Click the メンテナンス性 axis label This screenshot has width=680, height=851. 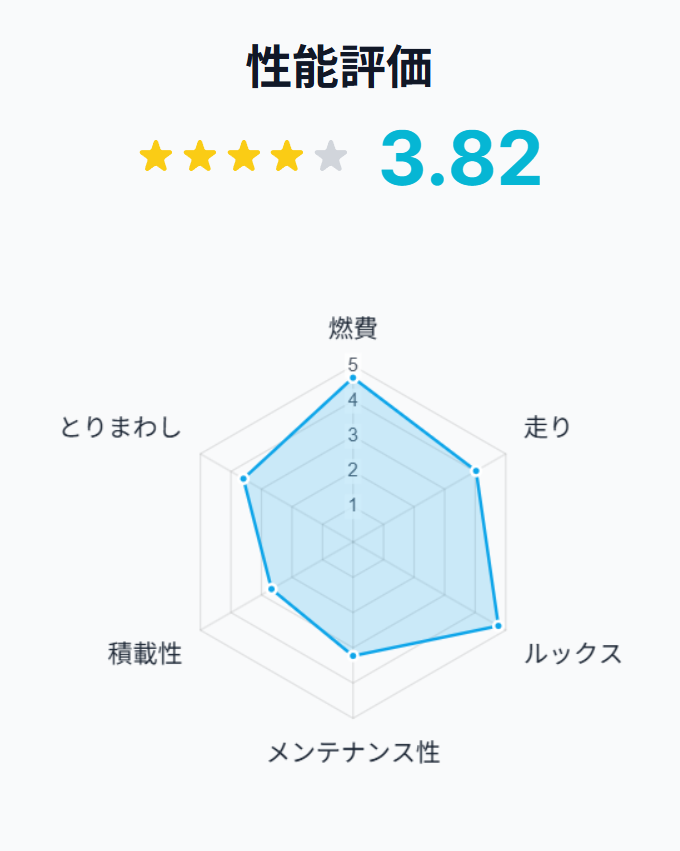click(x=354, y=752)
